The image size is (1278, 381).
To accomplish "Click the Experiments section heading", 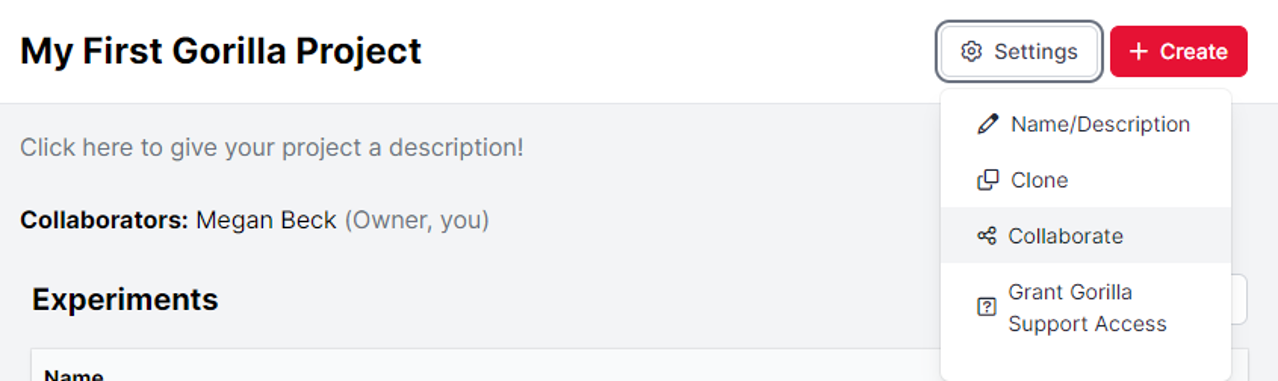I will tap(125, 299).
